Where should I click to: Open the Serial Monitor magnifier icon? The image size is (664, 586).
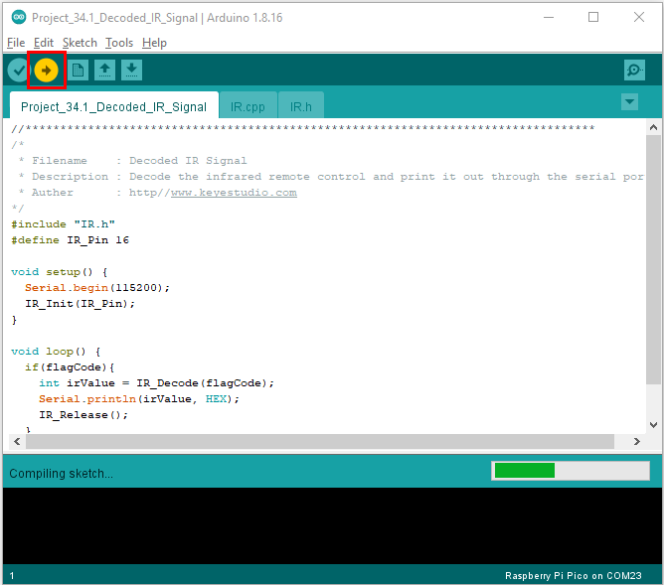(x=634, y=70)
